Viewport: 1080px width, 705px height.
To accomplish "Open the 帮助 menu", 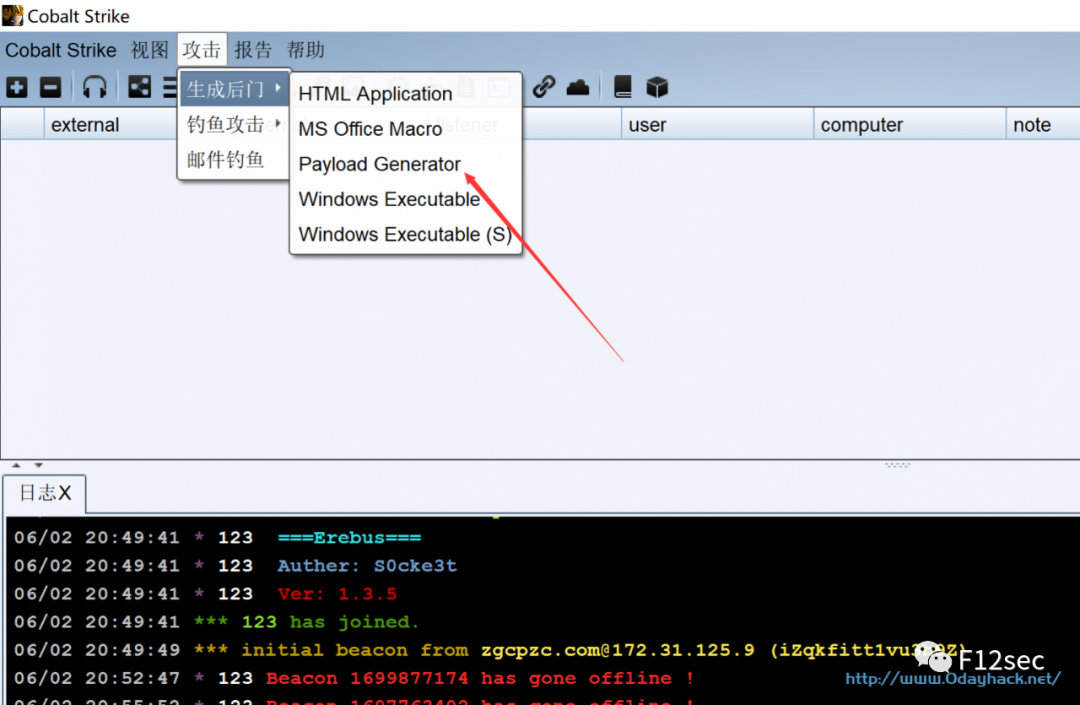I will pos(306,50).
